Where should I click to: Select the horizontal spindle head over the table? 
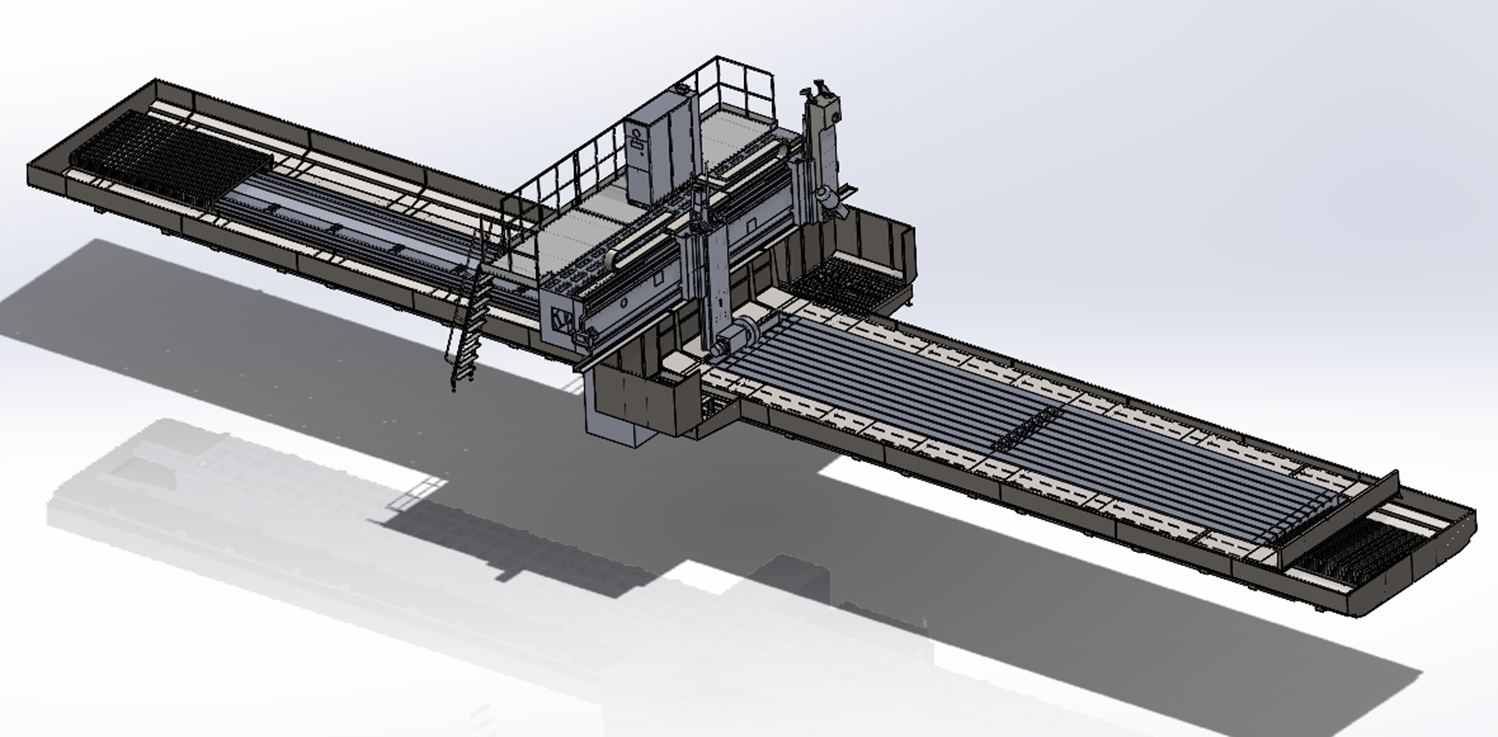tap(737, 339)
